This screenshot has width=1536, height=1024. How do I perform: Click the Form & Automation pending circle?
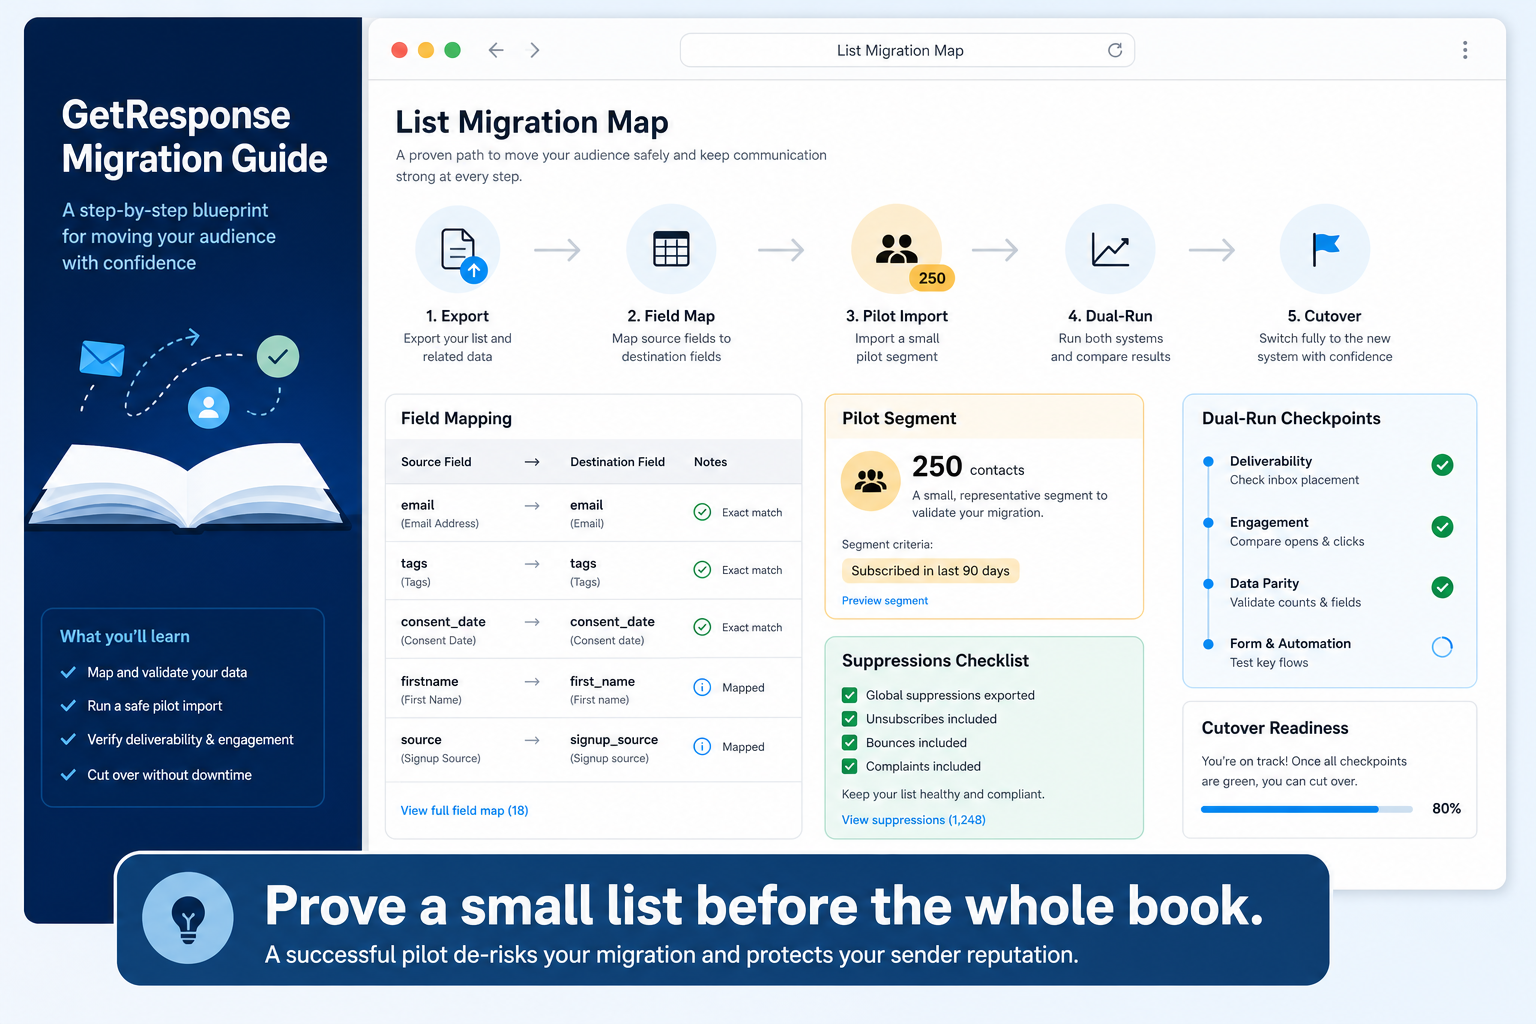click(1442, 647)
